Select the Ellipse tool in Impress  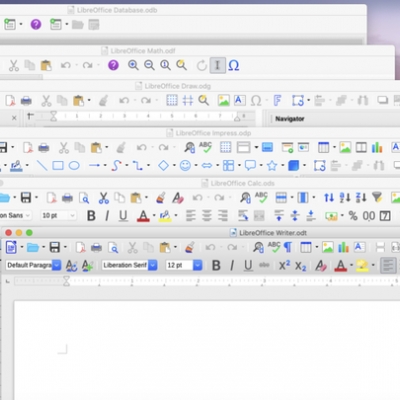pos(74,165)
